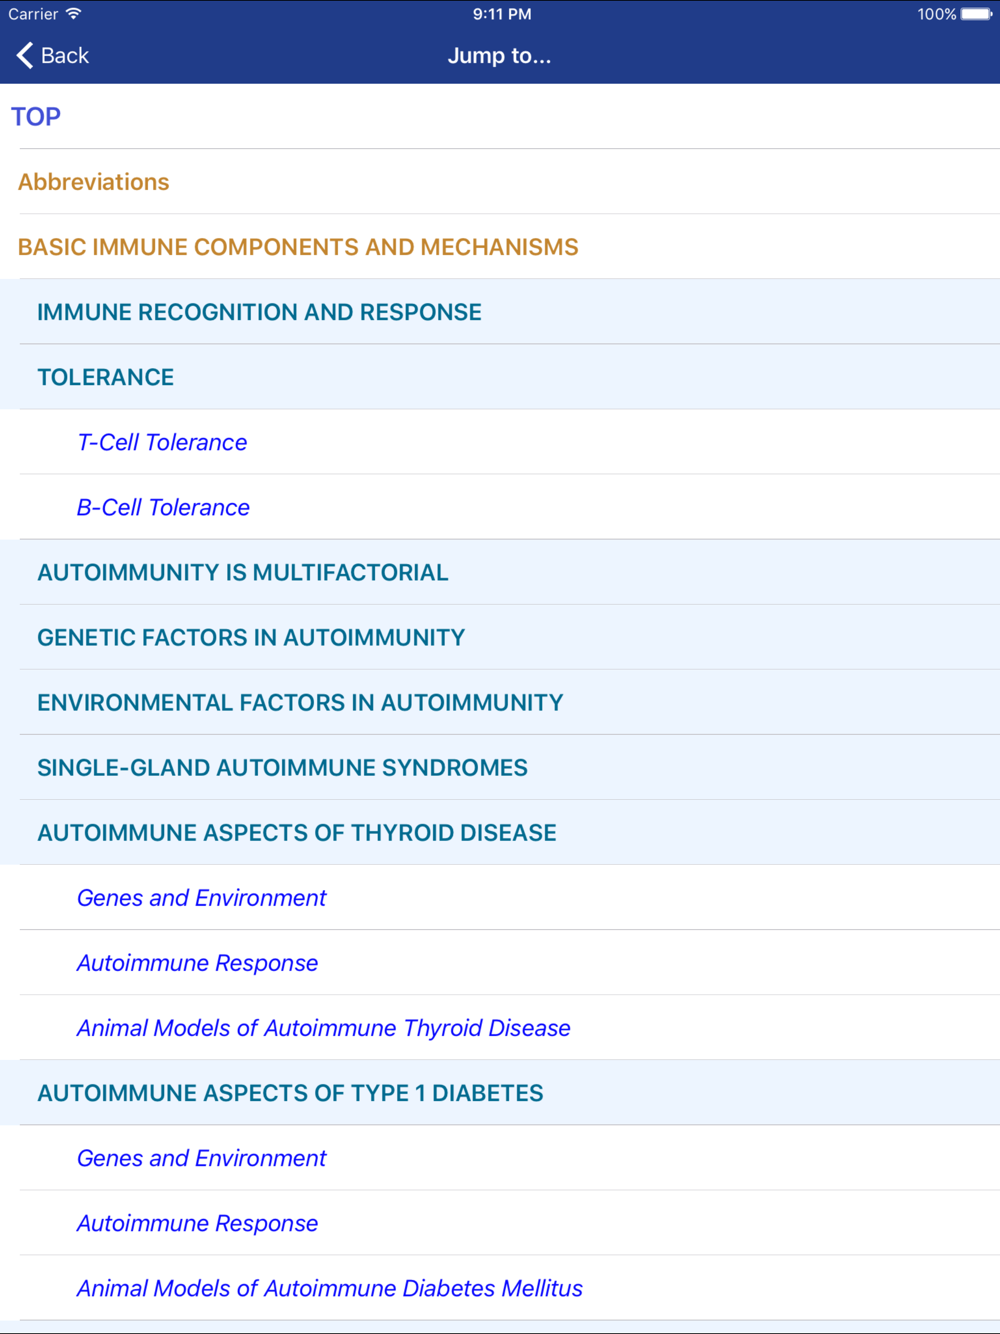The height and width of the screenshot is (1334, 1000).
Task: Tap the 100% battery percentage text
Action: tap(936, 14)
